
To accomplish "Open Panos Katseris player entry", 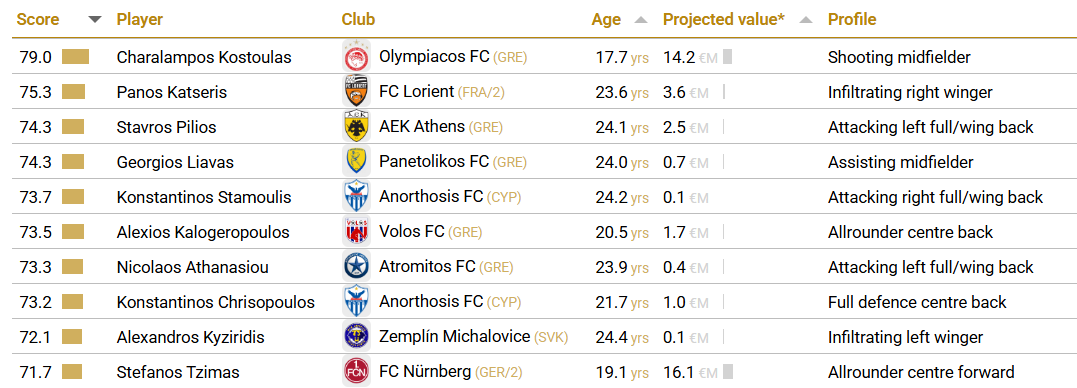I will pos(172,93).
